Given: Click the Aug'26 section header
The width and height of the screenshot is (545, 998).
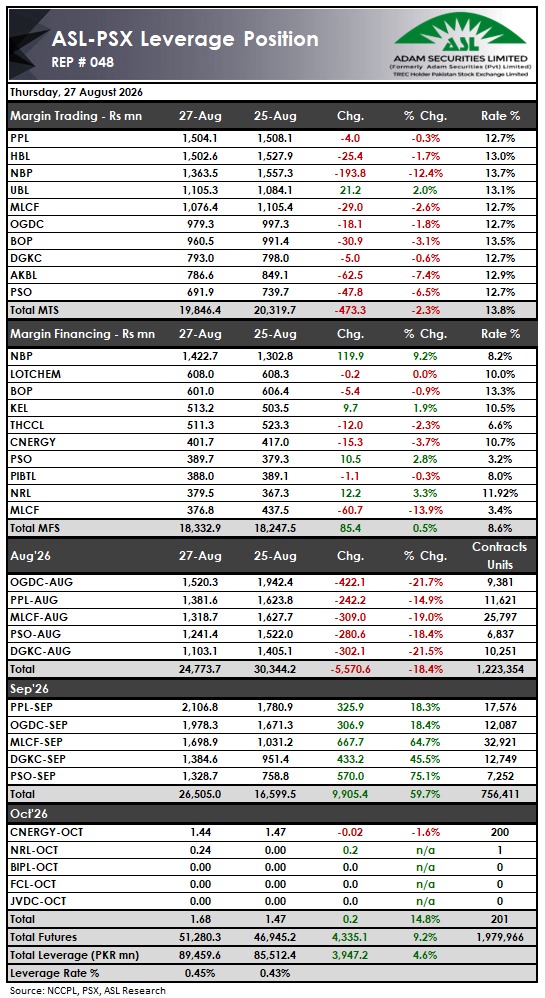Looking at the screenshot, I should 31,555.
